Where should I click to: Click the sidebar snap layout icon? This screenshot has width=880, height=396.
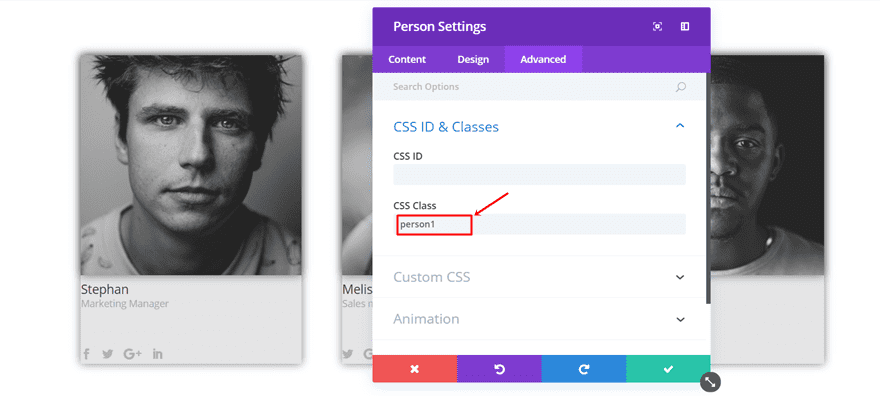pyautogui.click(x=685, y=26)
